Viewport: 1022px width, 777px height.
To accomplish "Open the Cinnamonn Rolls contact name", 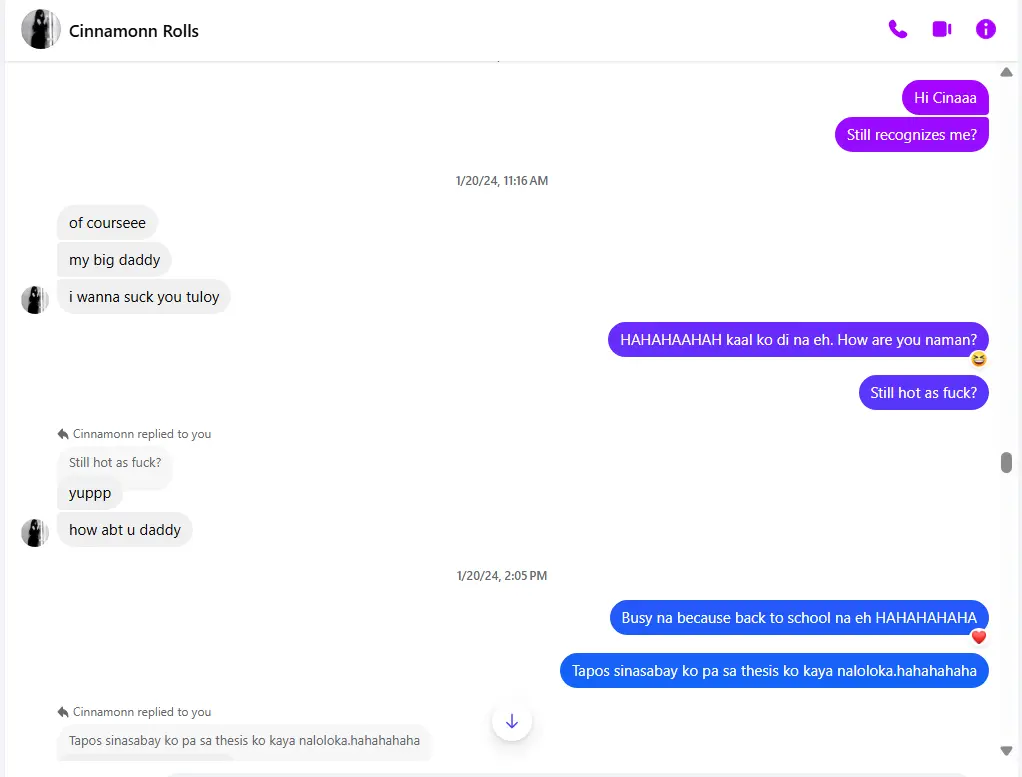I will [134, 31].
